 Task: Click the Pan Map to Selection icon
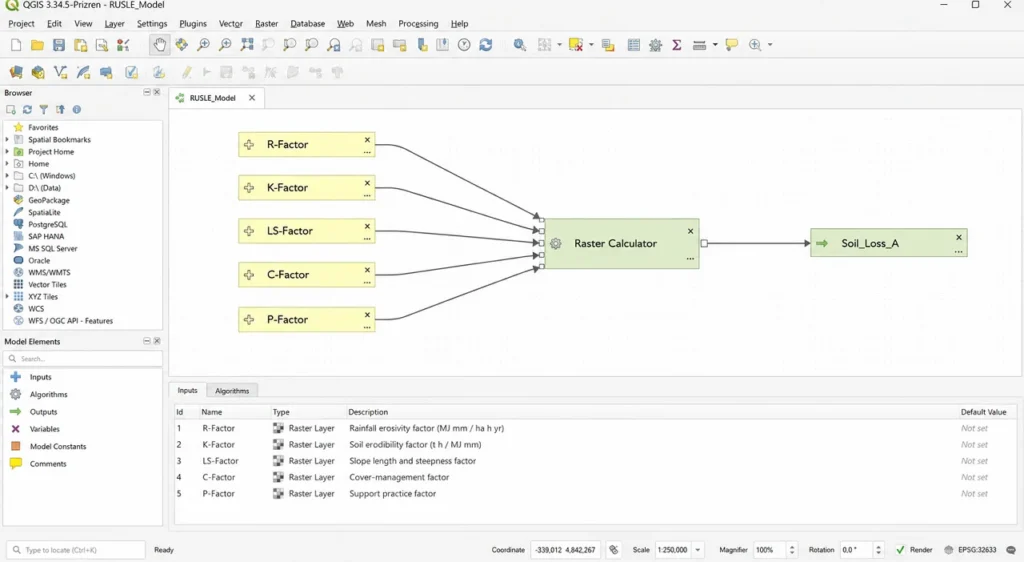(182, 45)
